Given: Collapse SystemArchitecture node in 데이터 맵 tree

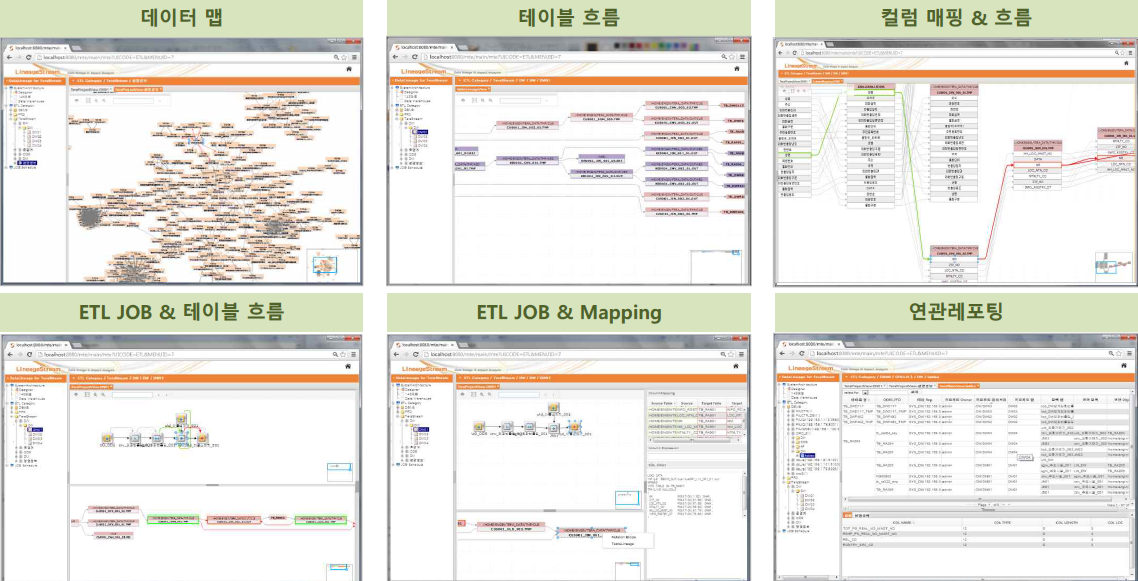Looking at the screenshot, I should coord(6,88).
